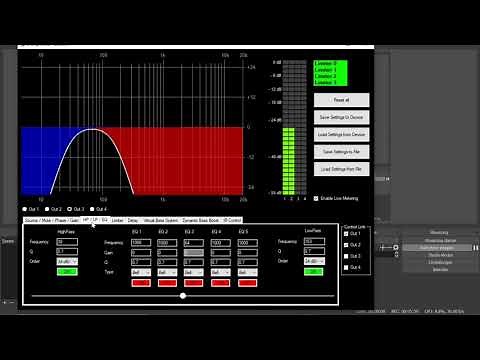Click the white filter curve peak in graph
Viewport: 480px width, 360px height.
93,129
